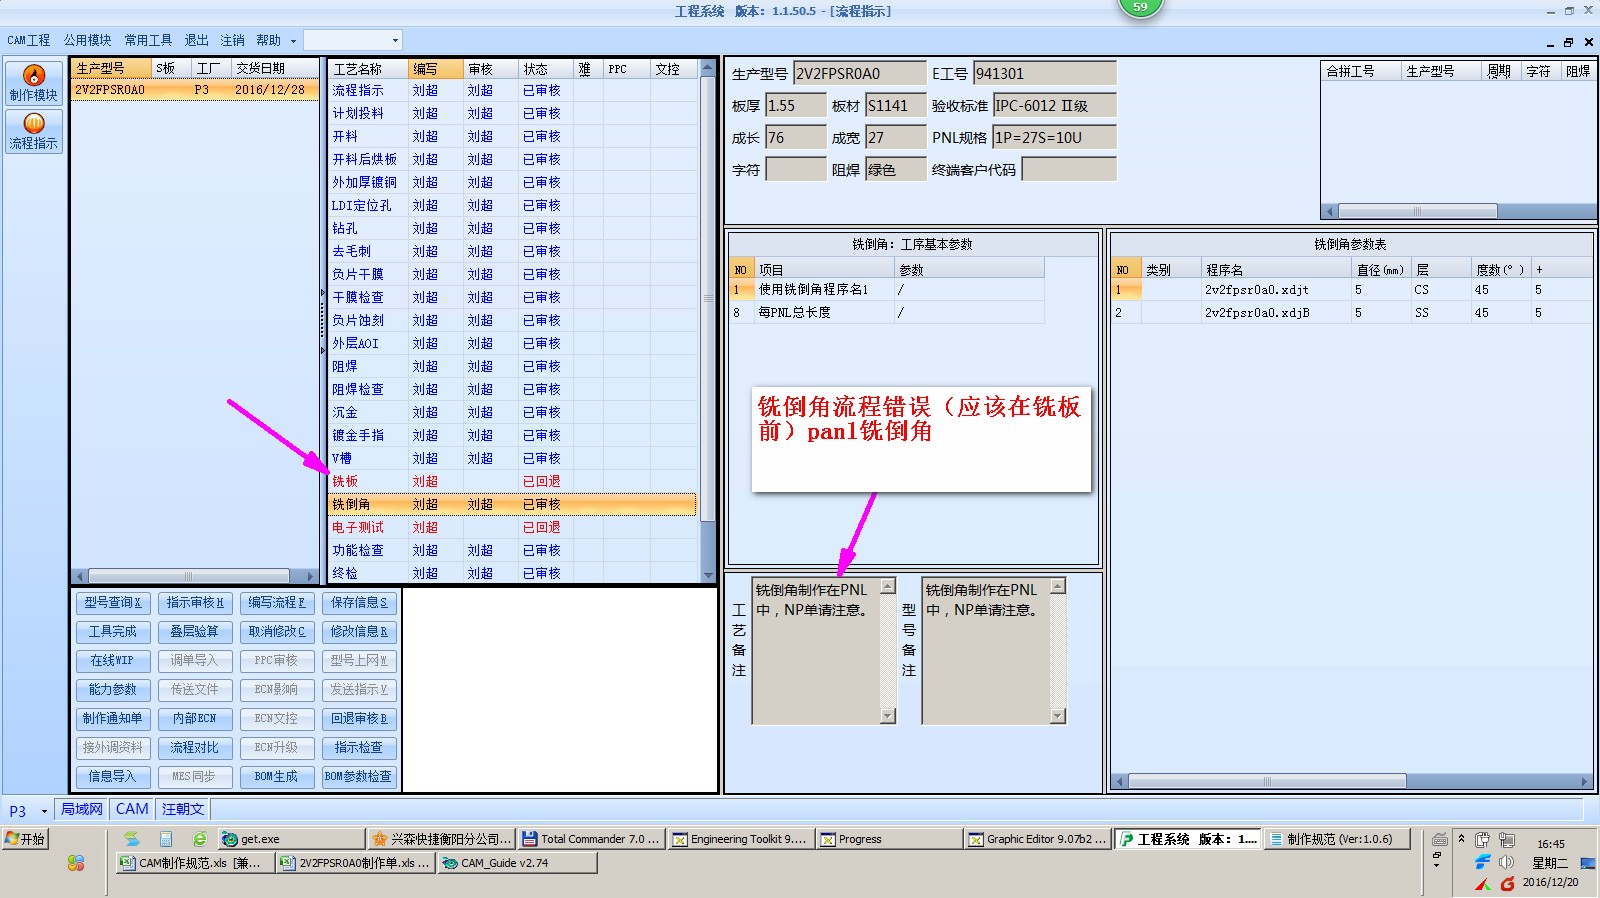1600x898 pixels.
Task: Click 修改信息R button
Action: (x=359, y=631)
